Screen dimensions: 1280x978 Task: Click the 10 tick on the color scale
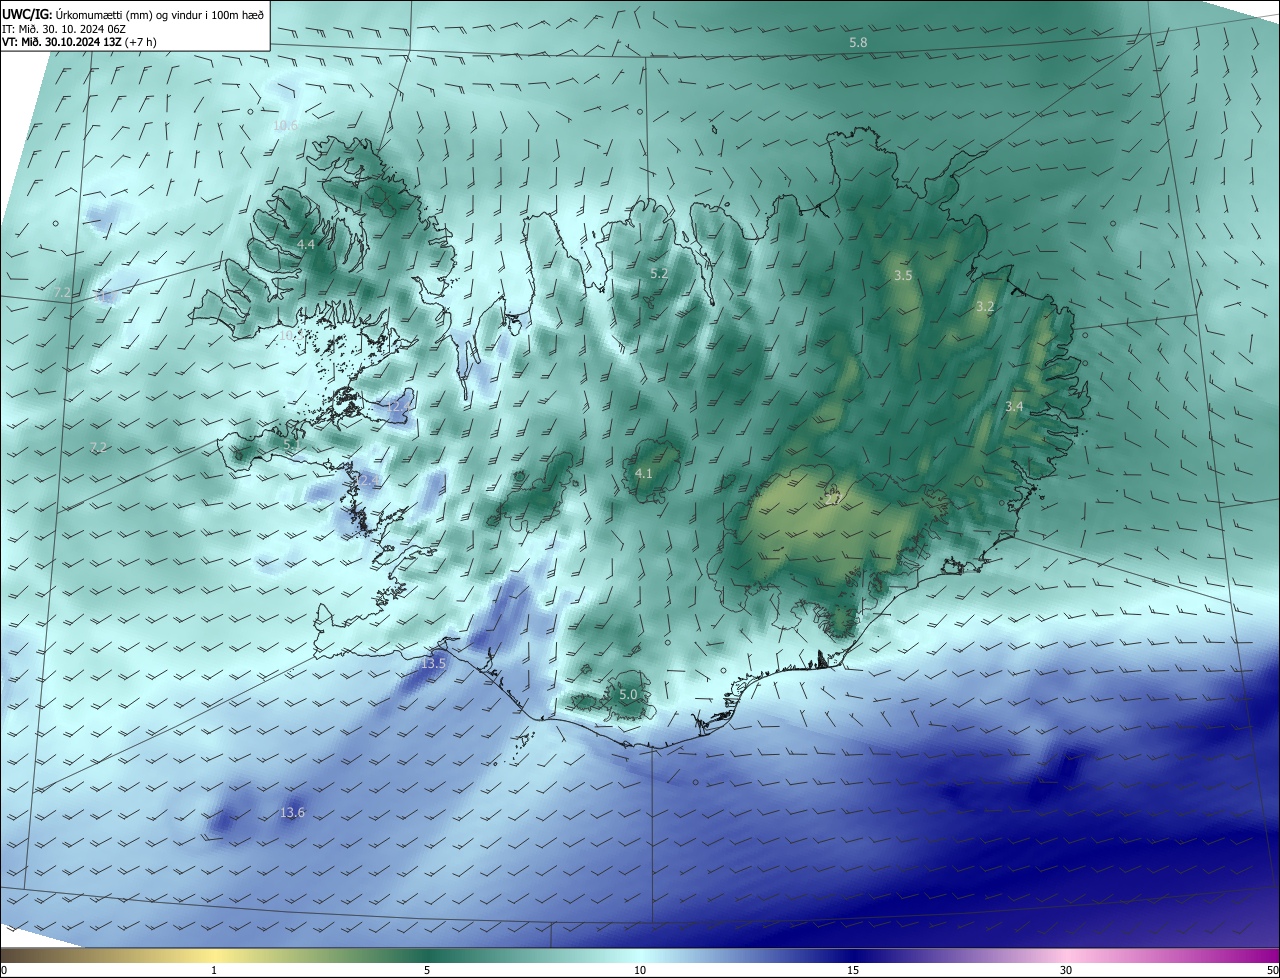point(640,970)
